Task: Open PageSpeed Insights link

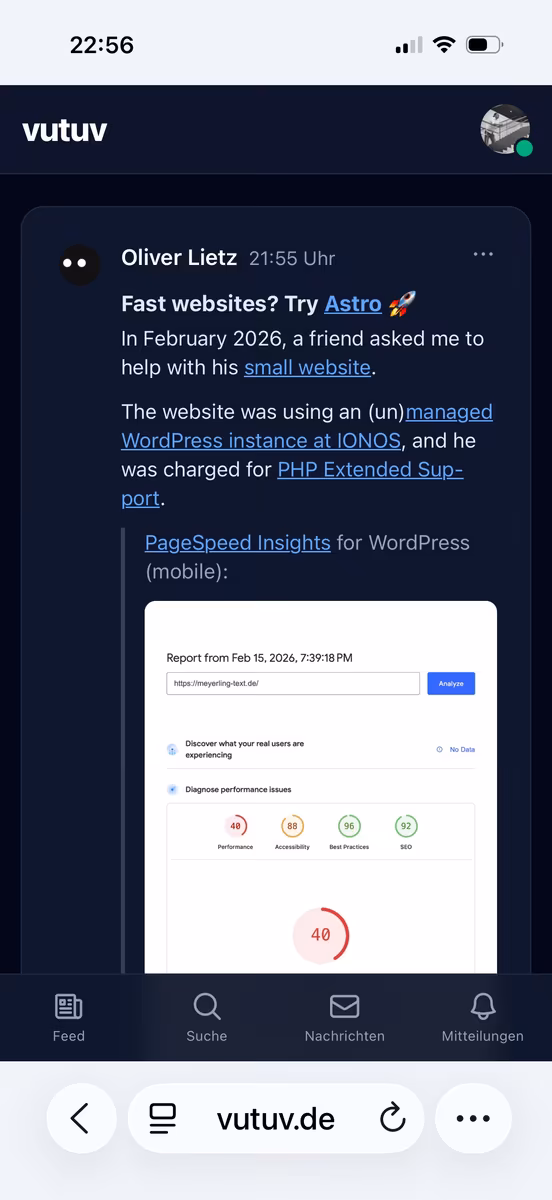Action: click(237, 543)
